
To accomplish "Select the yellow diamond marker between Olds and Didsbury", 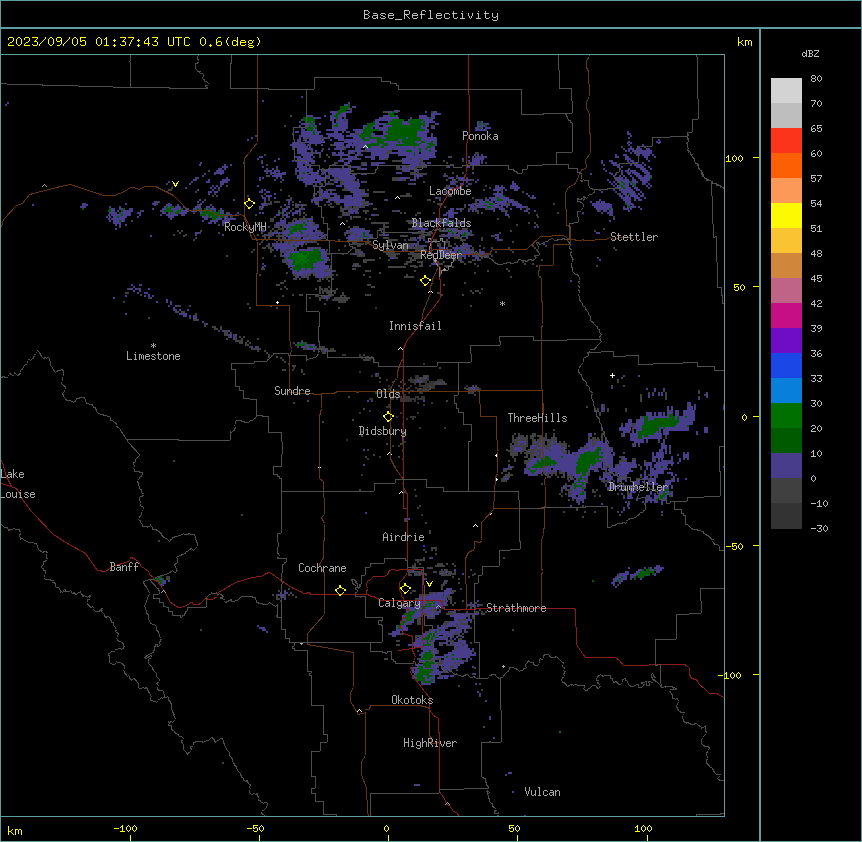I will point(388,416).
